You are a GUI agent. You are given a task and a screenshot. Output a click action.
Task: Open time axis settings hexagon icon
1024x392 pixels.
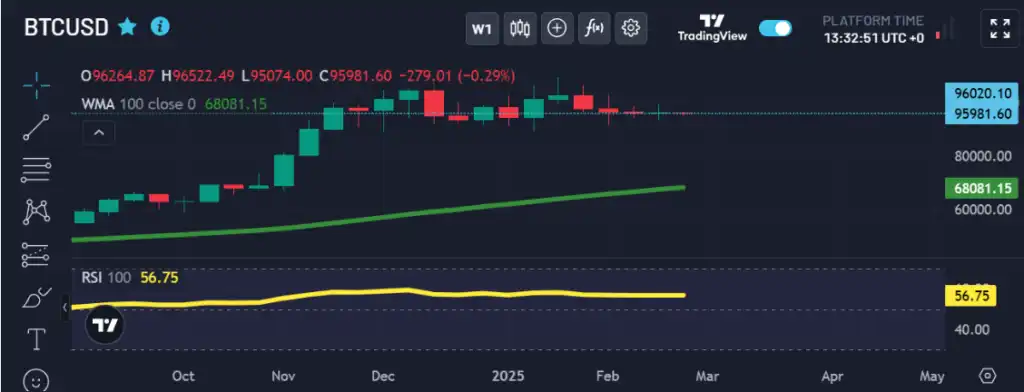tap(987, 376)
